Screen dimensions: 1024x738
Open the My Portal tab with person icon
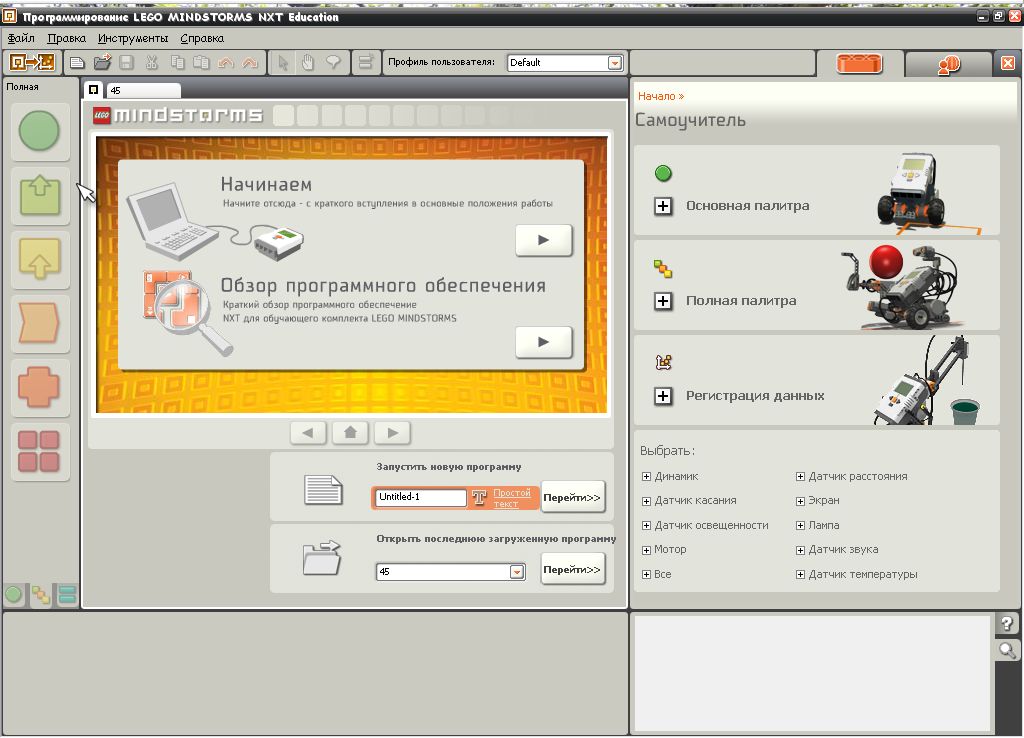tap(949, 64)
